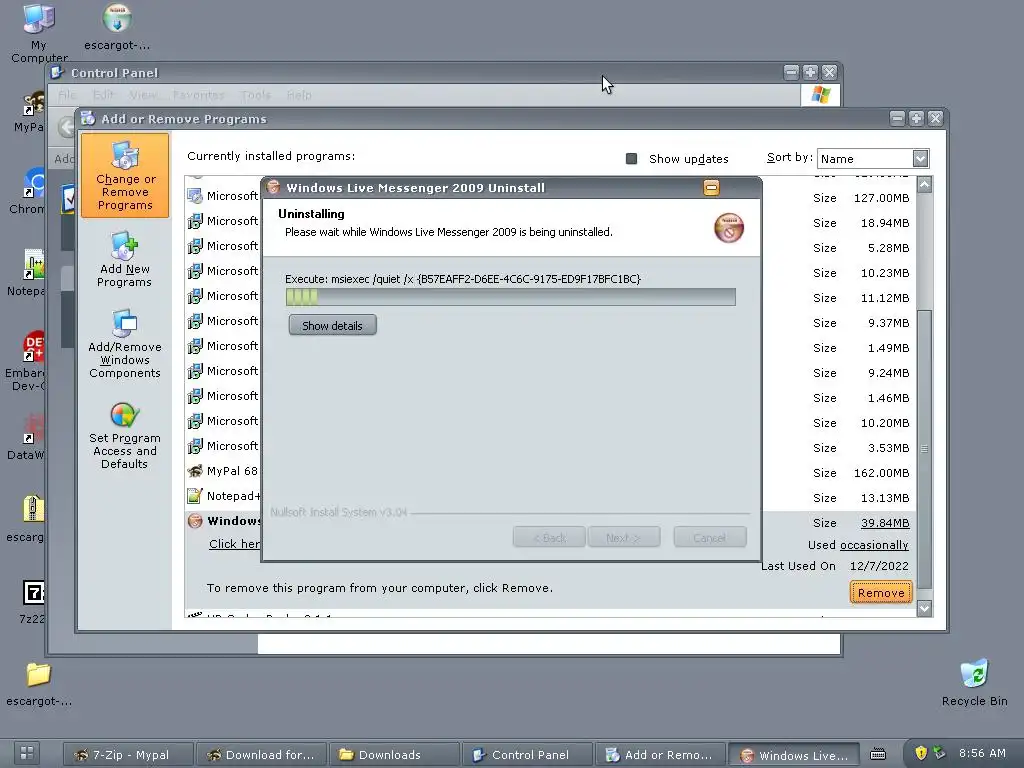Select the Recycle Bin desktop icon
1024x768 pixels.
tap(974, 682)
